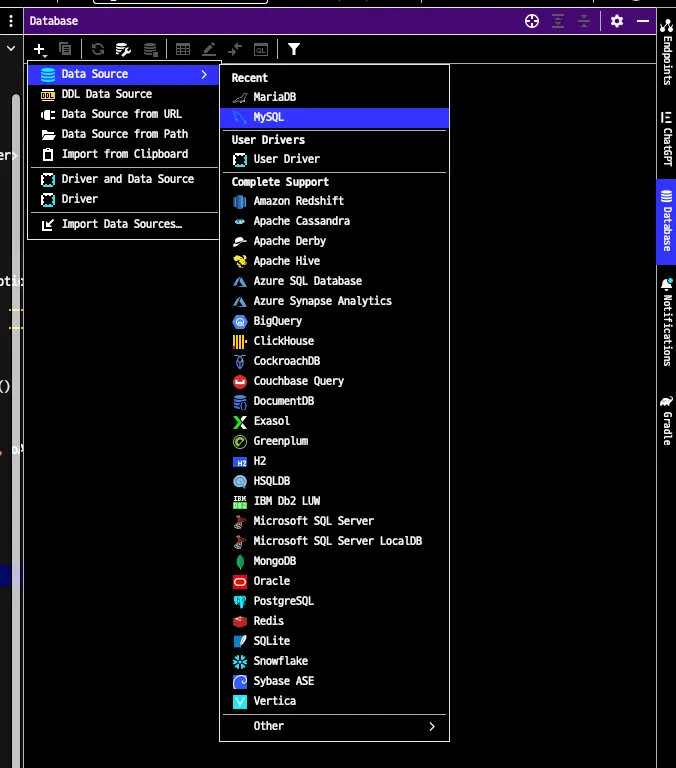Click the Filter funnel icon
Image resolution: width=676 pixels, height=768 pixels.
(x=294, y=49)
